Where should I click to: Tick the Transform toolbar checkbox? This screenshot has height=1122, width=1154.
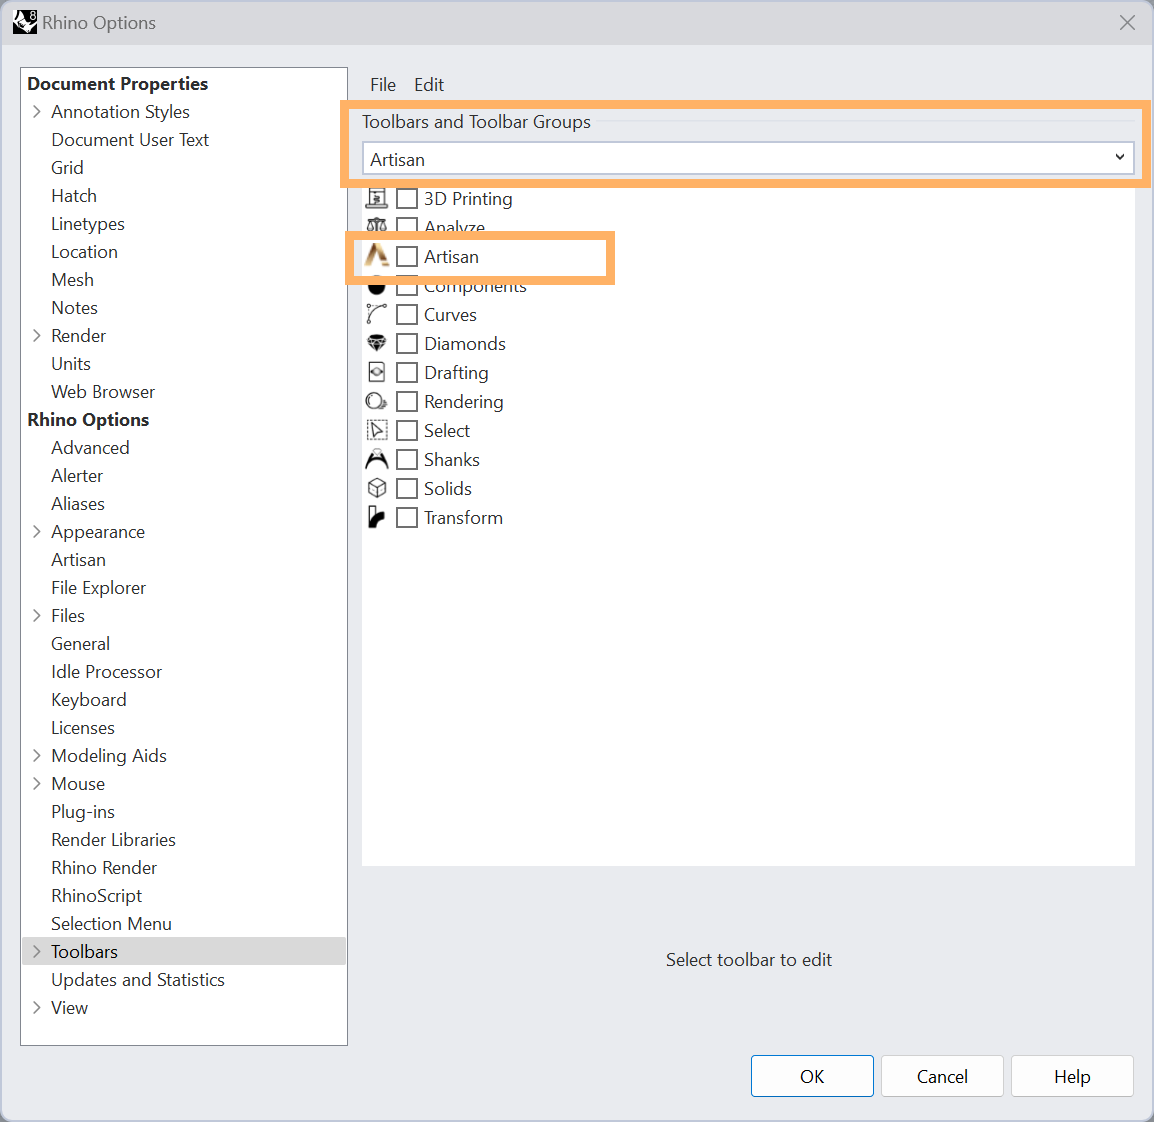point(407,517)
